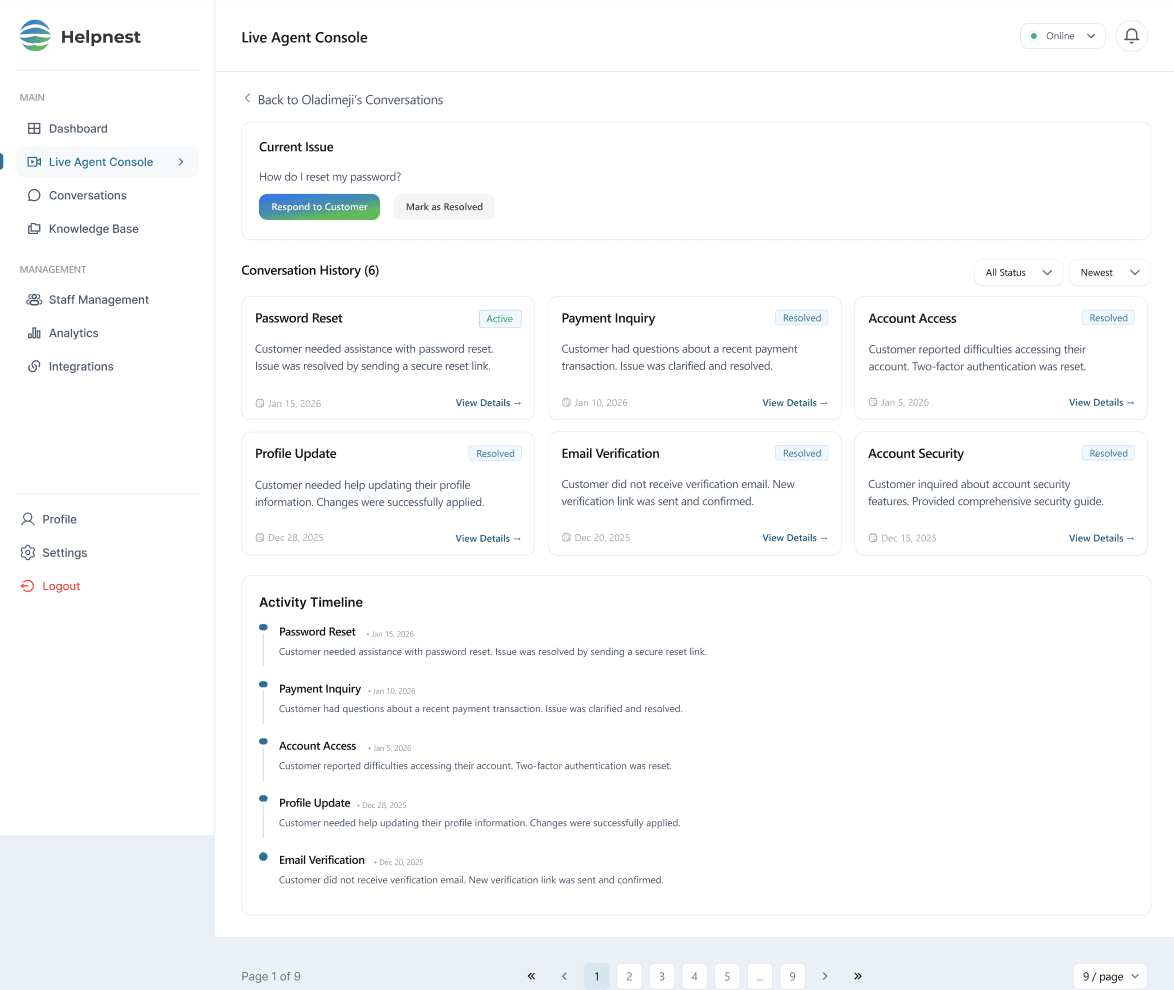View Details of Password Reset card
This screenshot has width=1174, height=990.
(x=488, y=403)
